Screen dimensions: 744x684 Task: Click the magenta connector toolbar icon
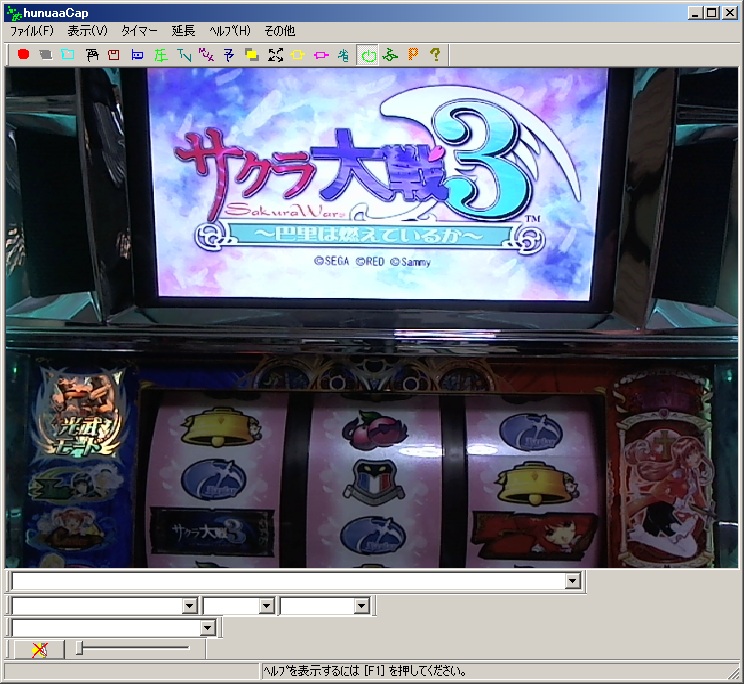click(321, 55)
